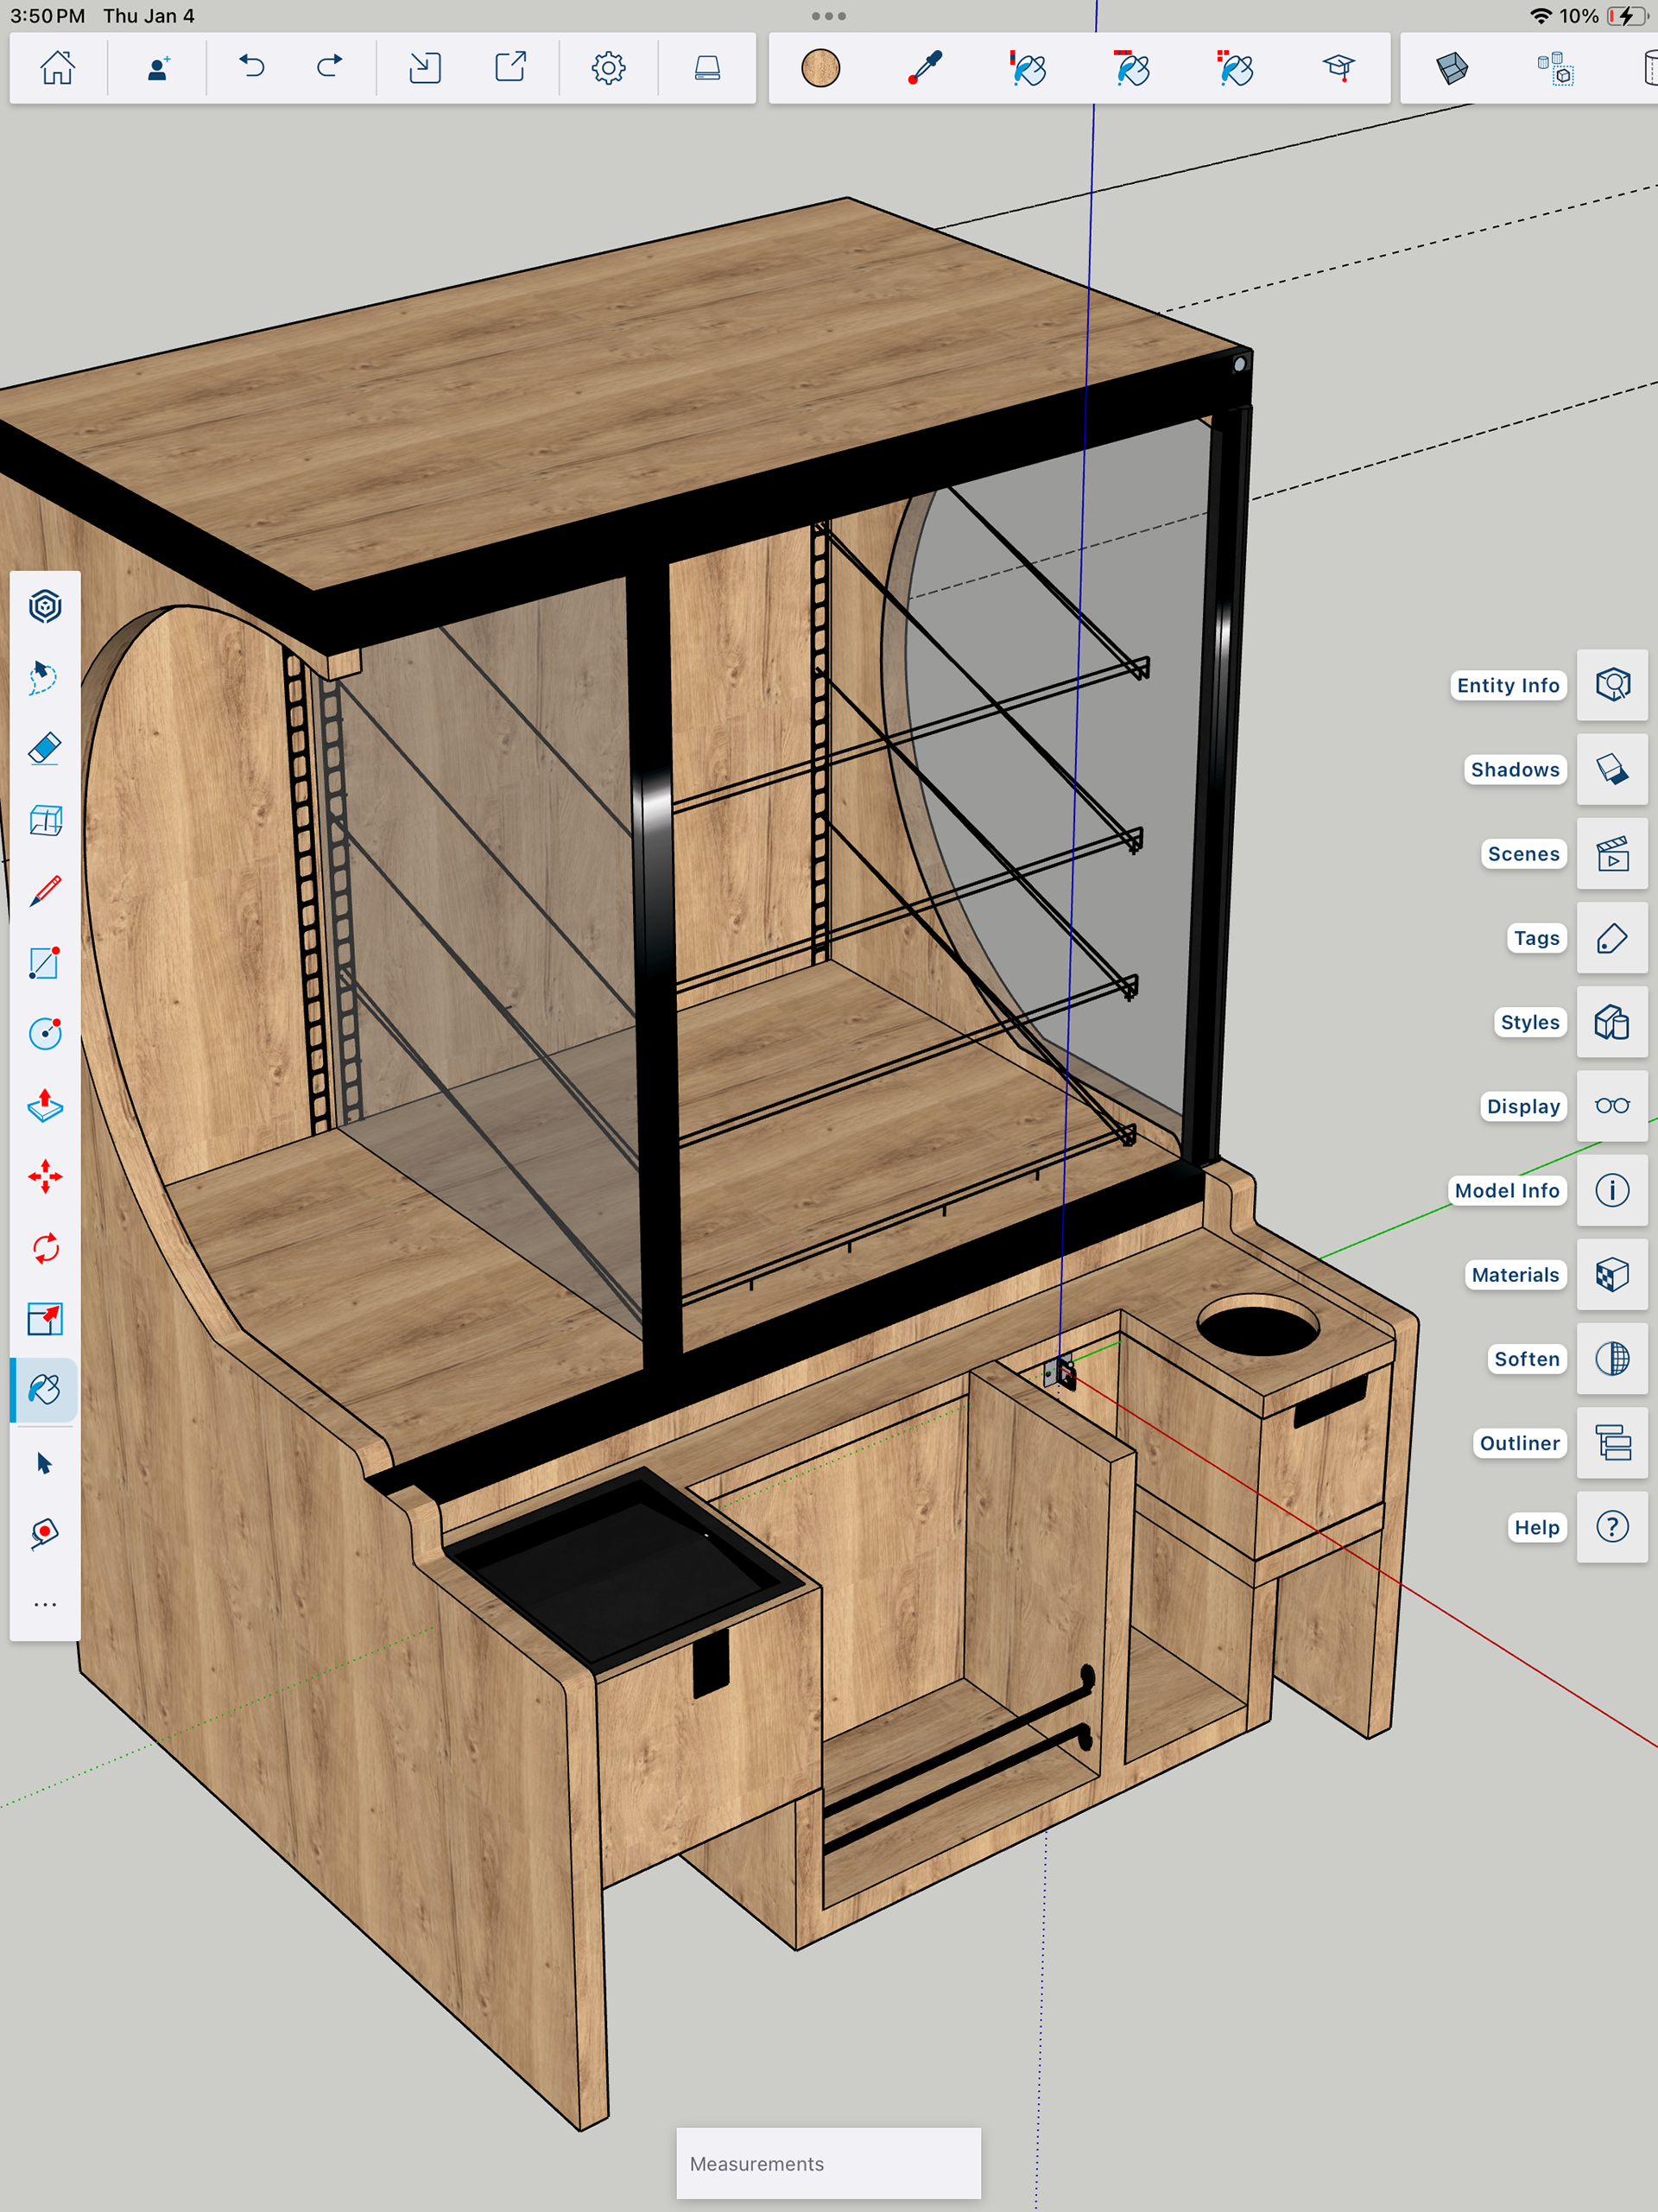The width and height of the screenshot is (1658, 2212).
Task: Select the Eraser tool
Action: tap(45, 748)
